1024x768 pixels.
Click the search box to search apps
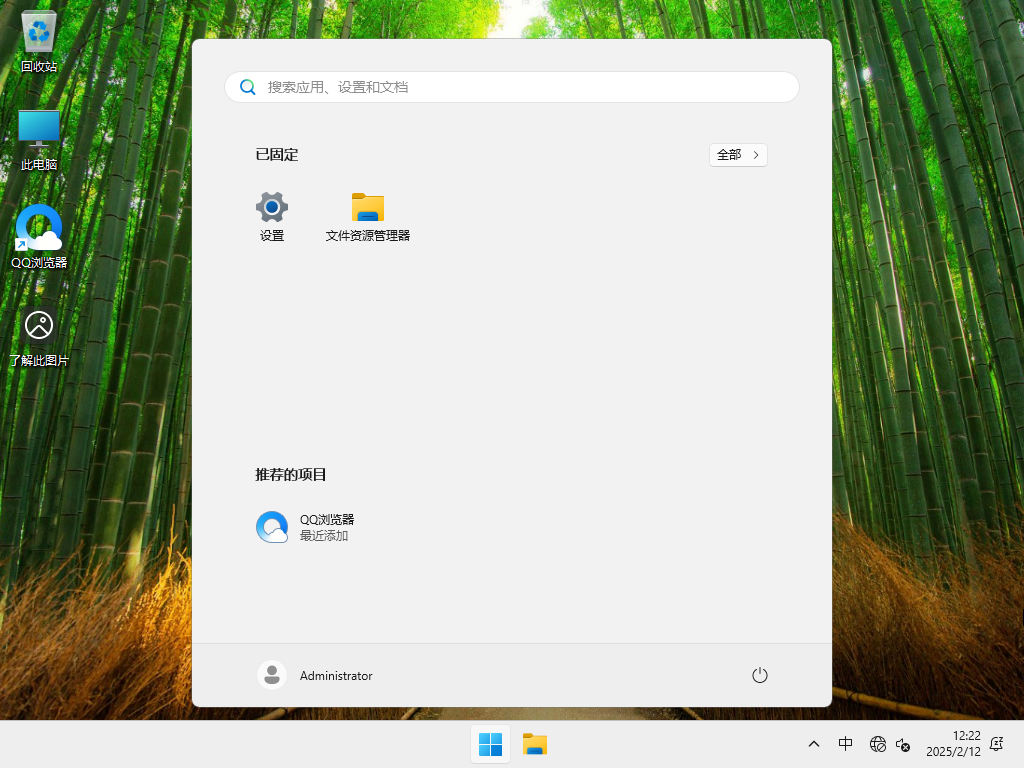coord(511,87)
